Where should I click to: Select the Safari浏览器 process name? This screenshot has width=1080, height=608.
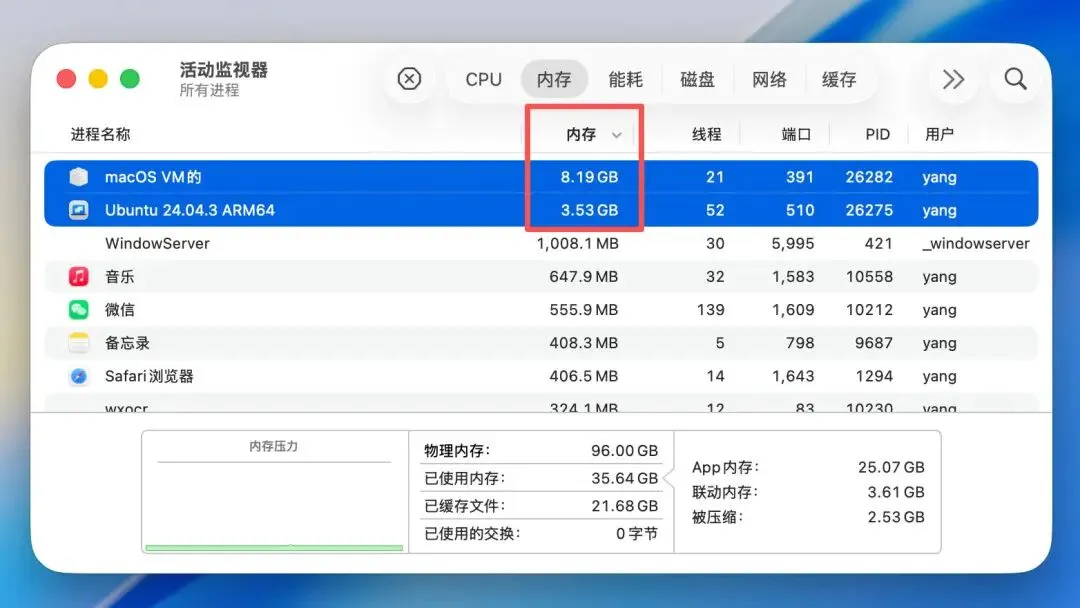(149, 376)
